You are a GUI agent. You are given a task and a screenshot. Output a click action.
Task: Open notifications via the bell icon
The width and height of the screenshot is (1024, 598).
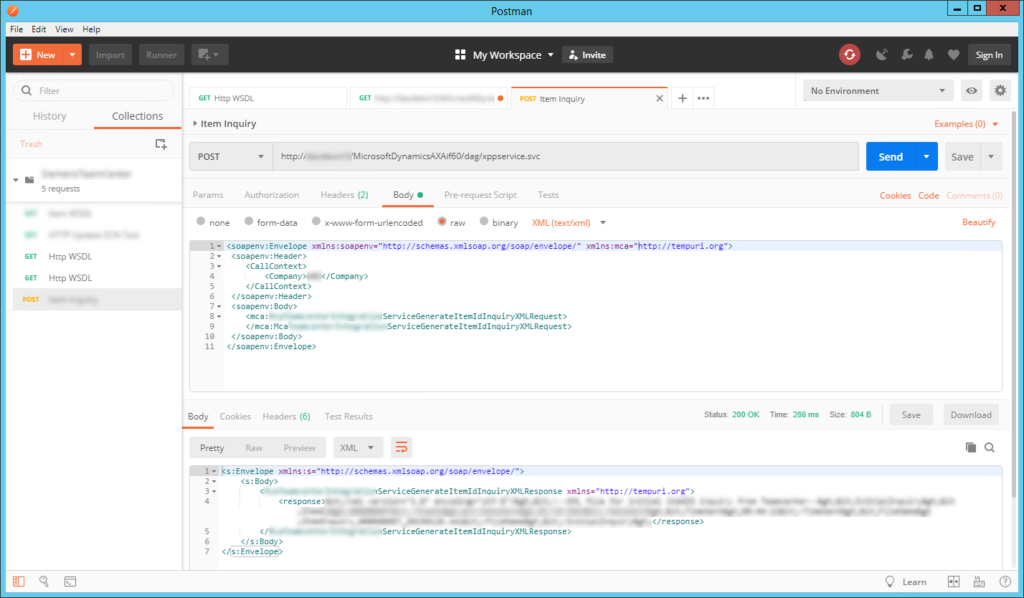(x=929, y=55)
